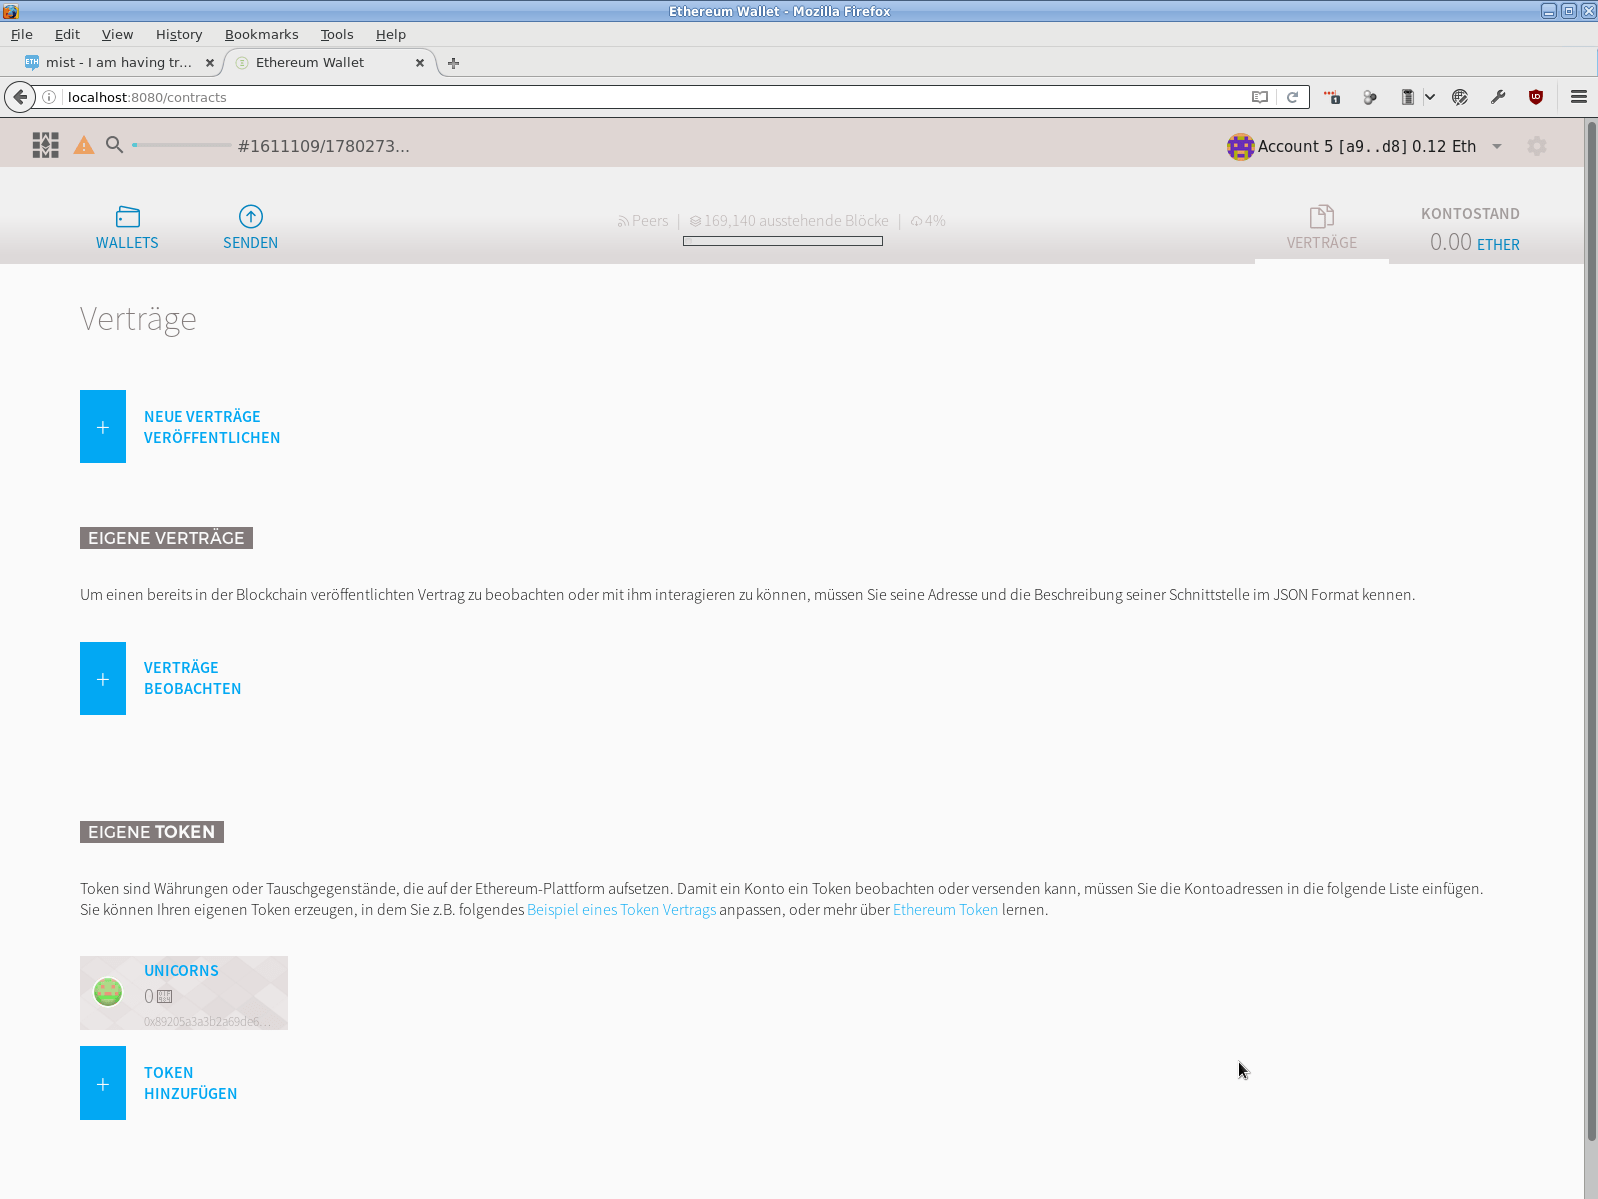1598x1199 pixels.
Task: Open the Wallets tab
Action: click(127, 228)
